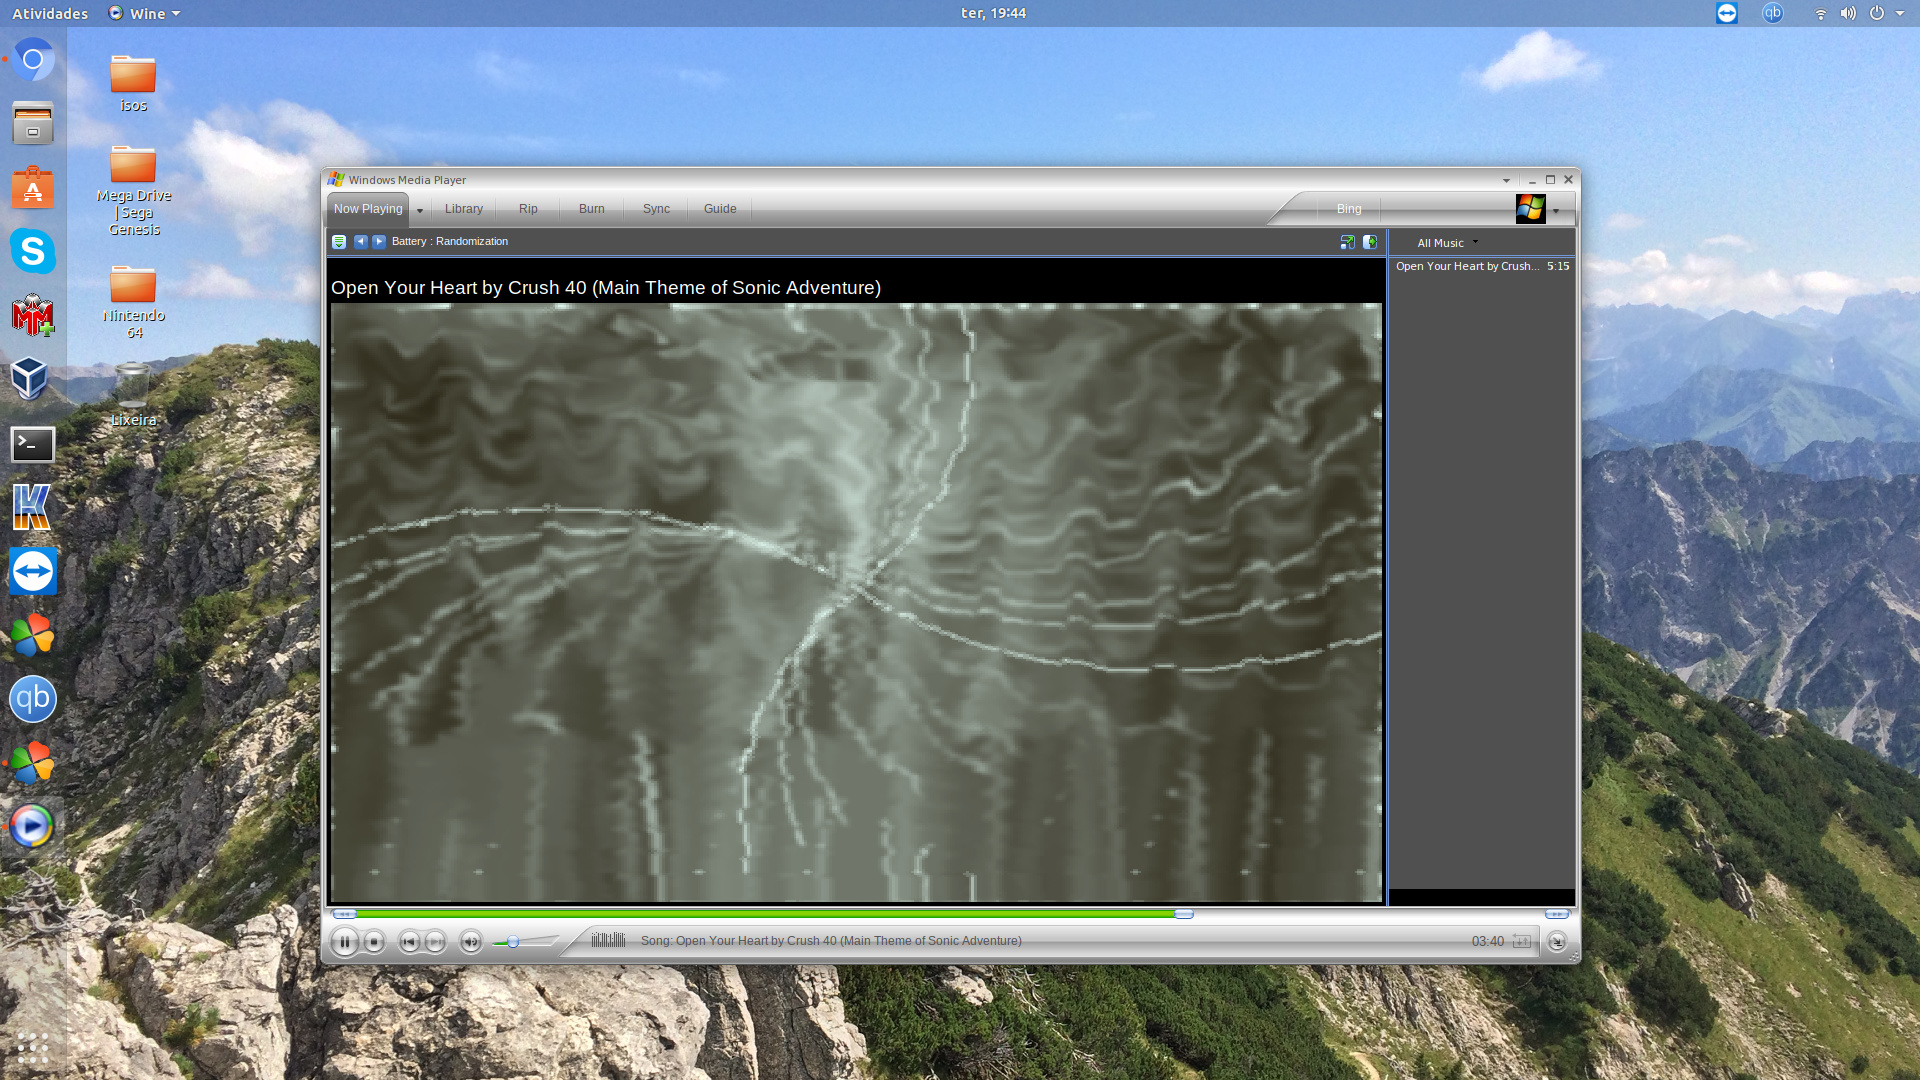Open the Guide tab
Screen dimensions: 1920x1080
click(719, 209)
